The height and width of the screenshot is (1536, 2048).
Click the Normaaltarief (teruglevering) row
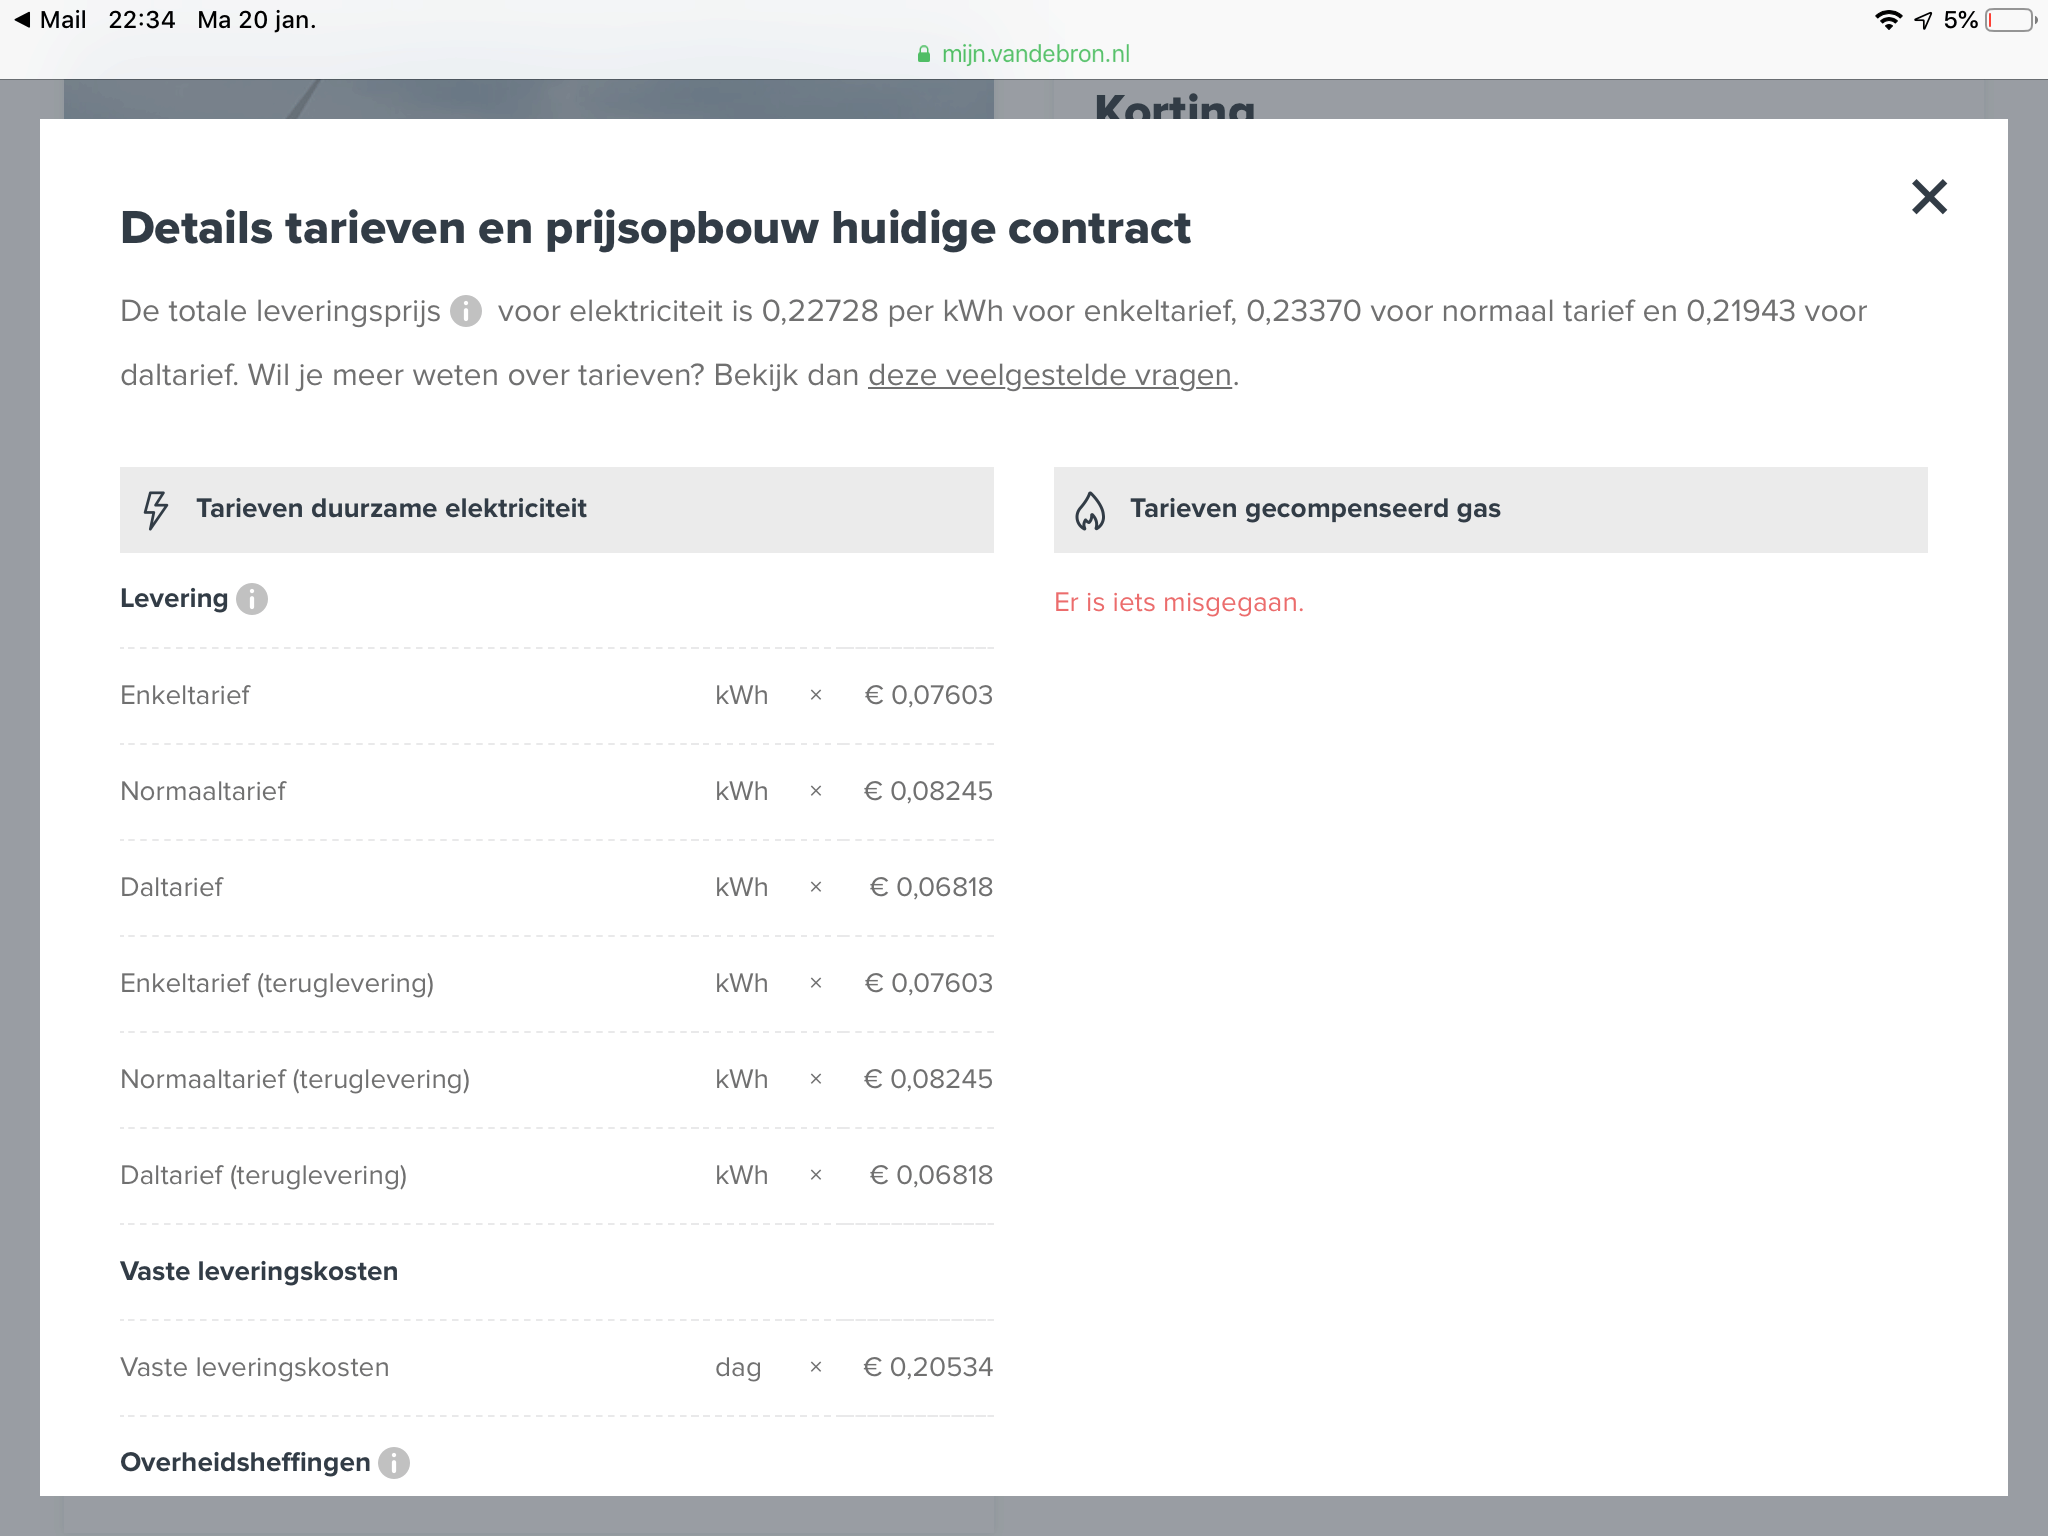tap(295, 1079)
